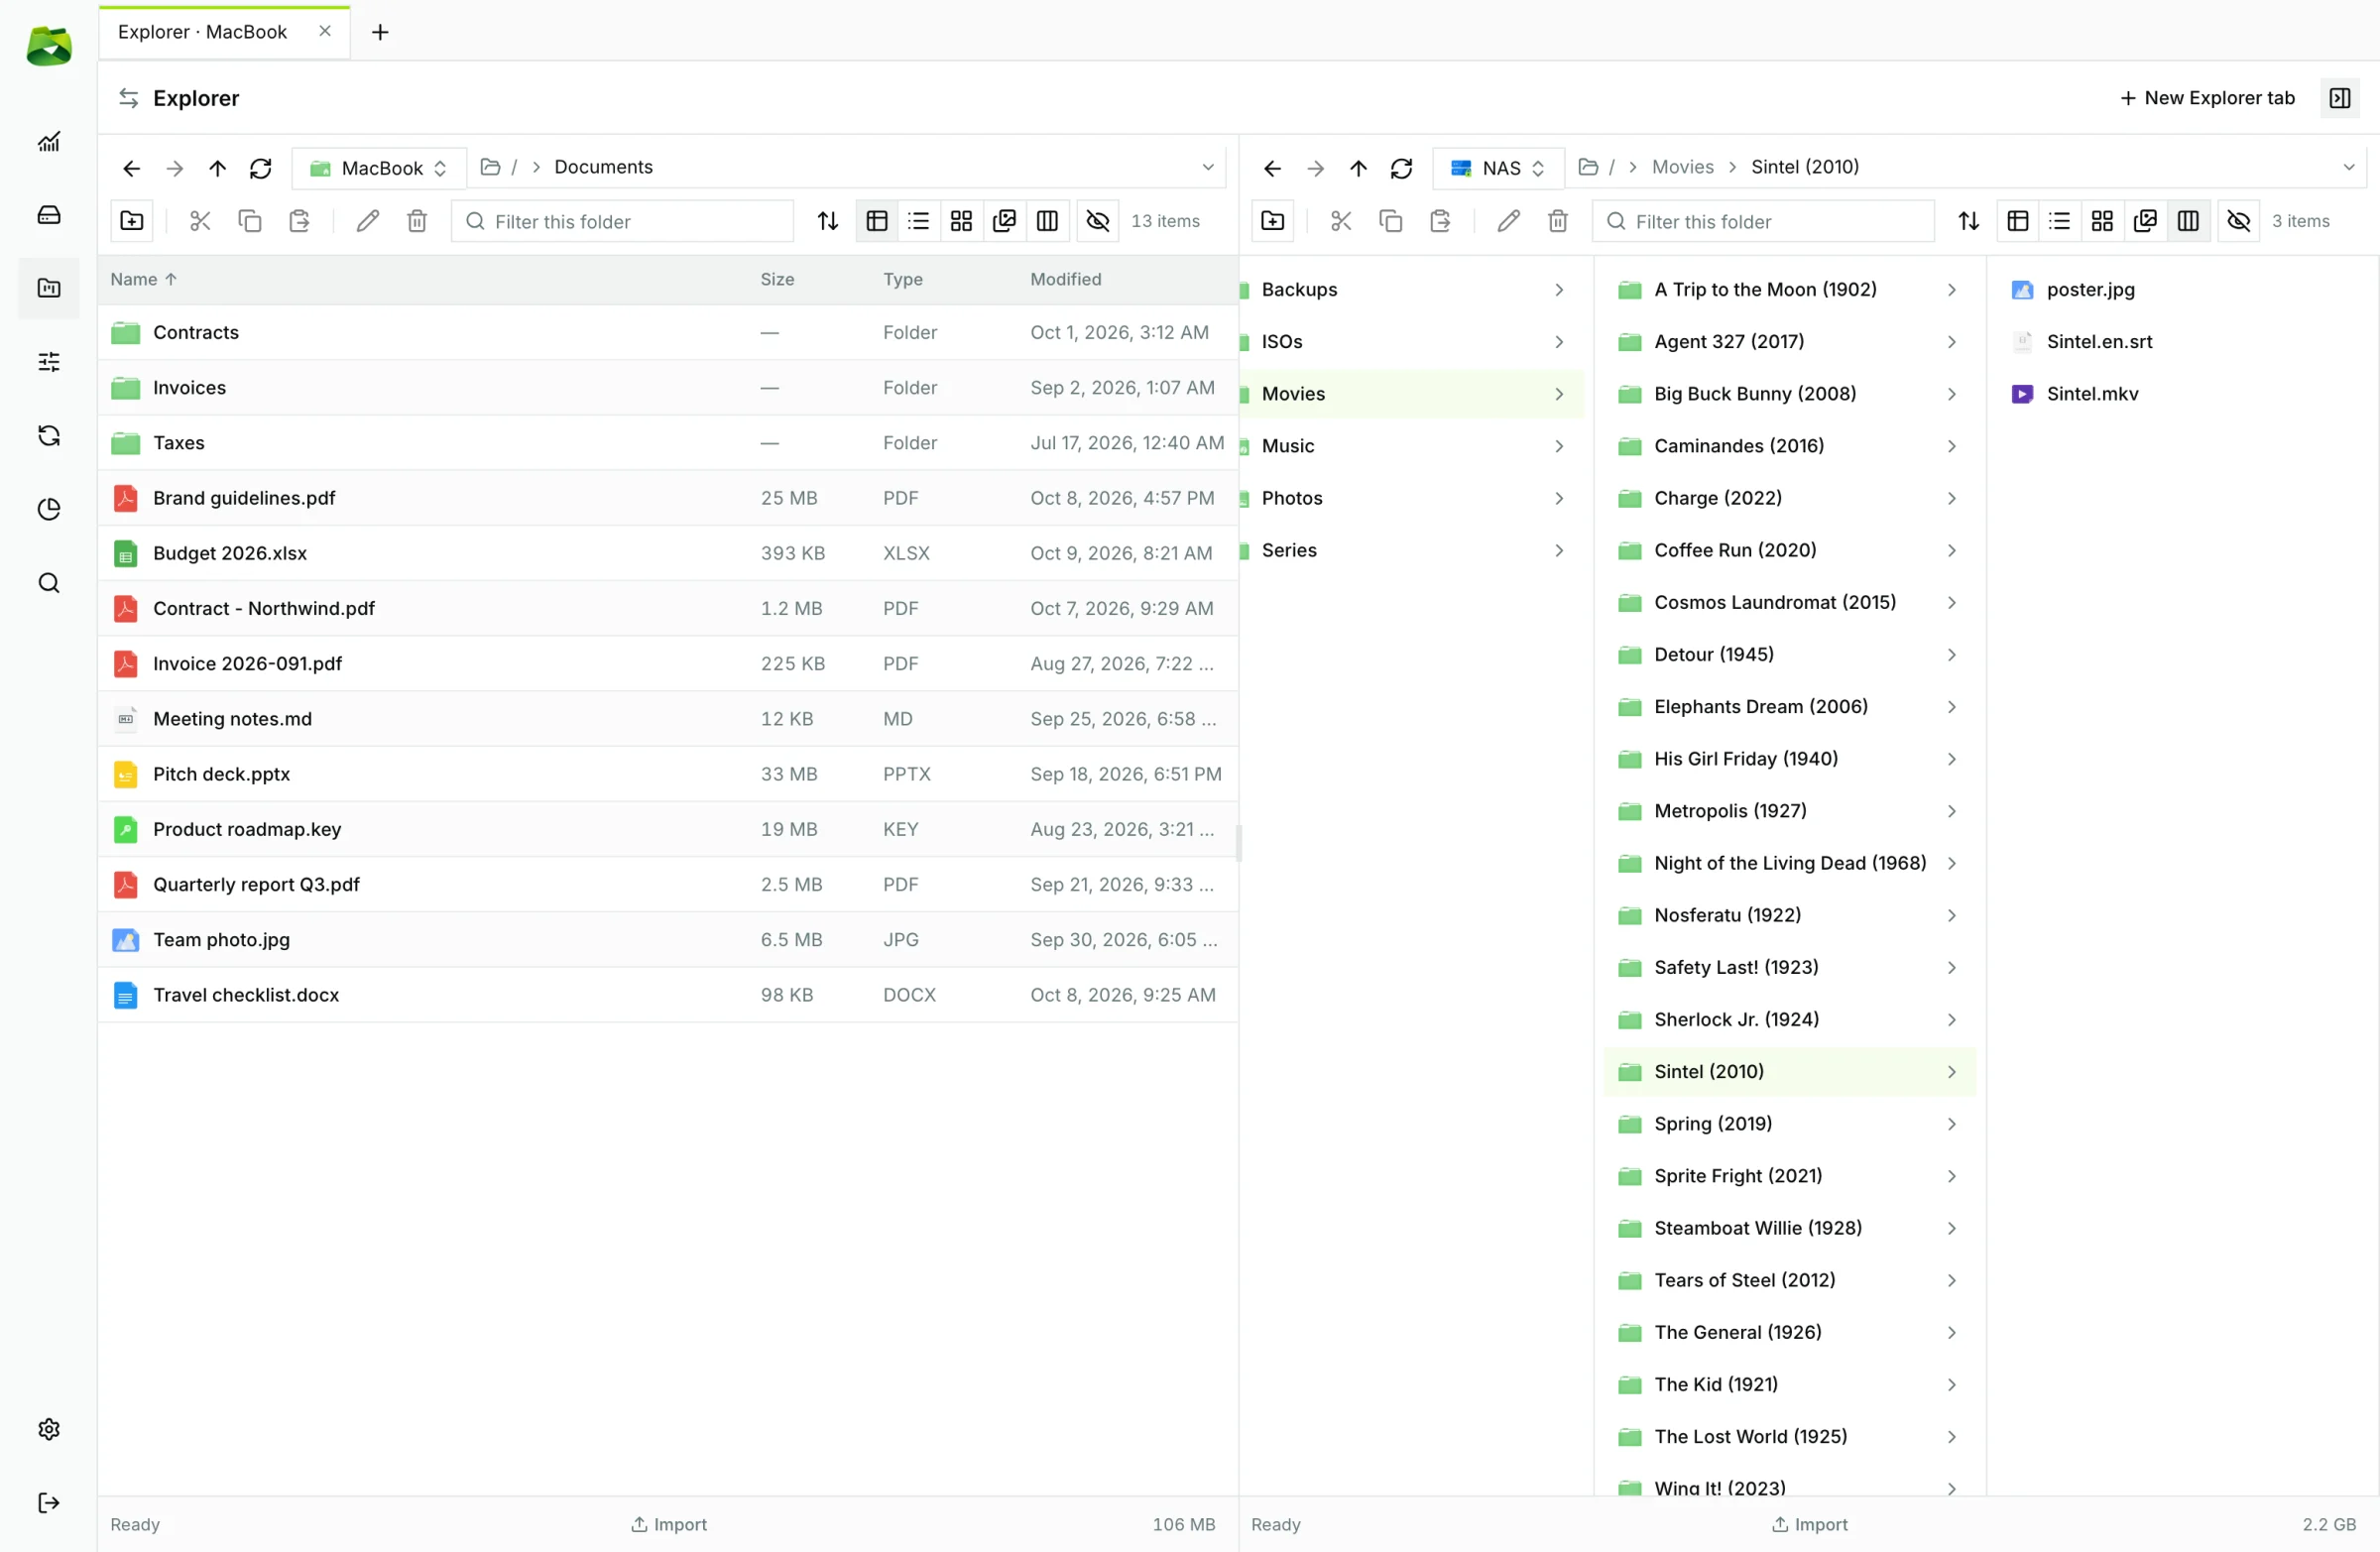Select the Budget 2026.xlsx row
Image resolution: width=2380 pixels, height=1552 pixels.
coord(668,553)
